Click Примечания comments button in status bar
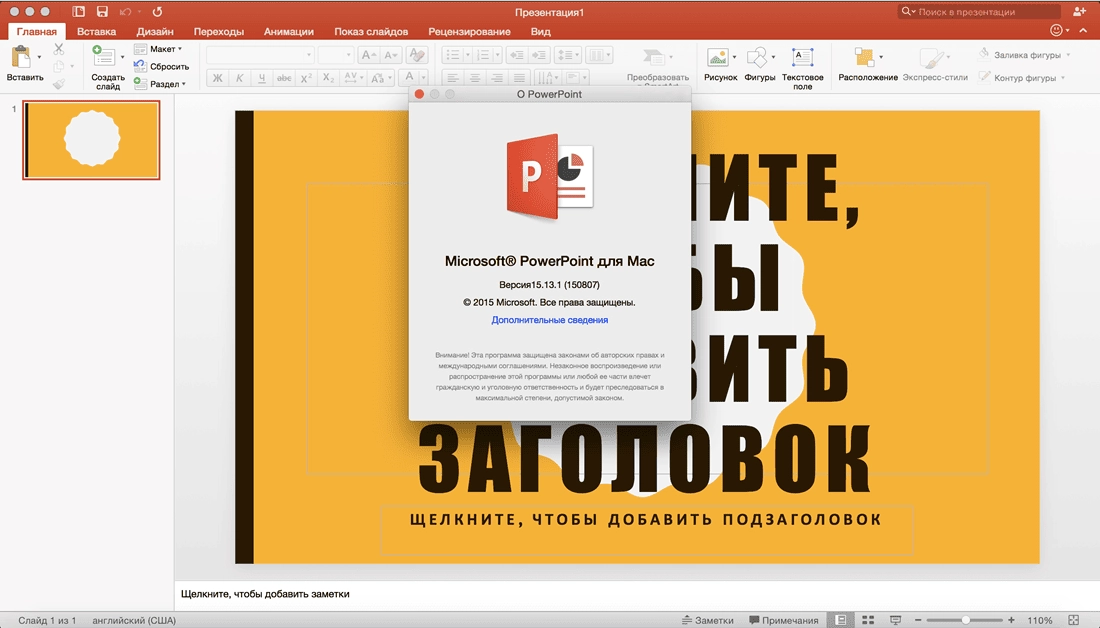The image size is (1100, 628). [x=784, y=620]
